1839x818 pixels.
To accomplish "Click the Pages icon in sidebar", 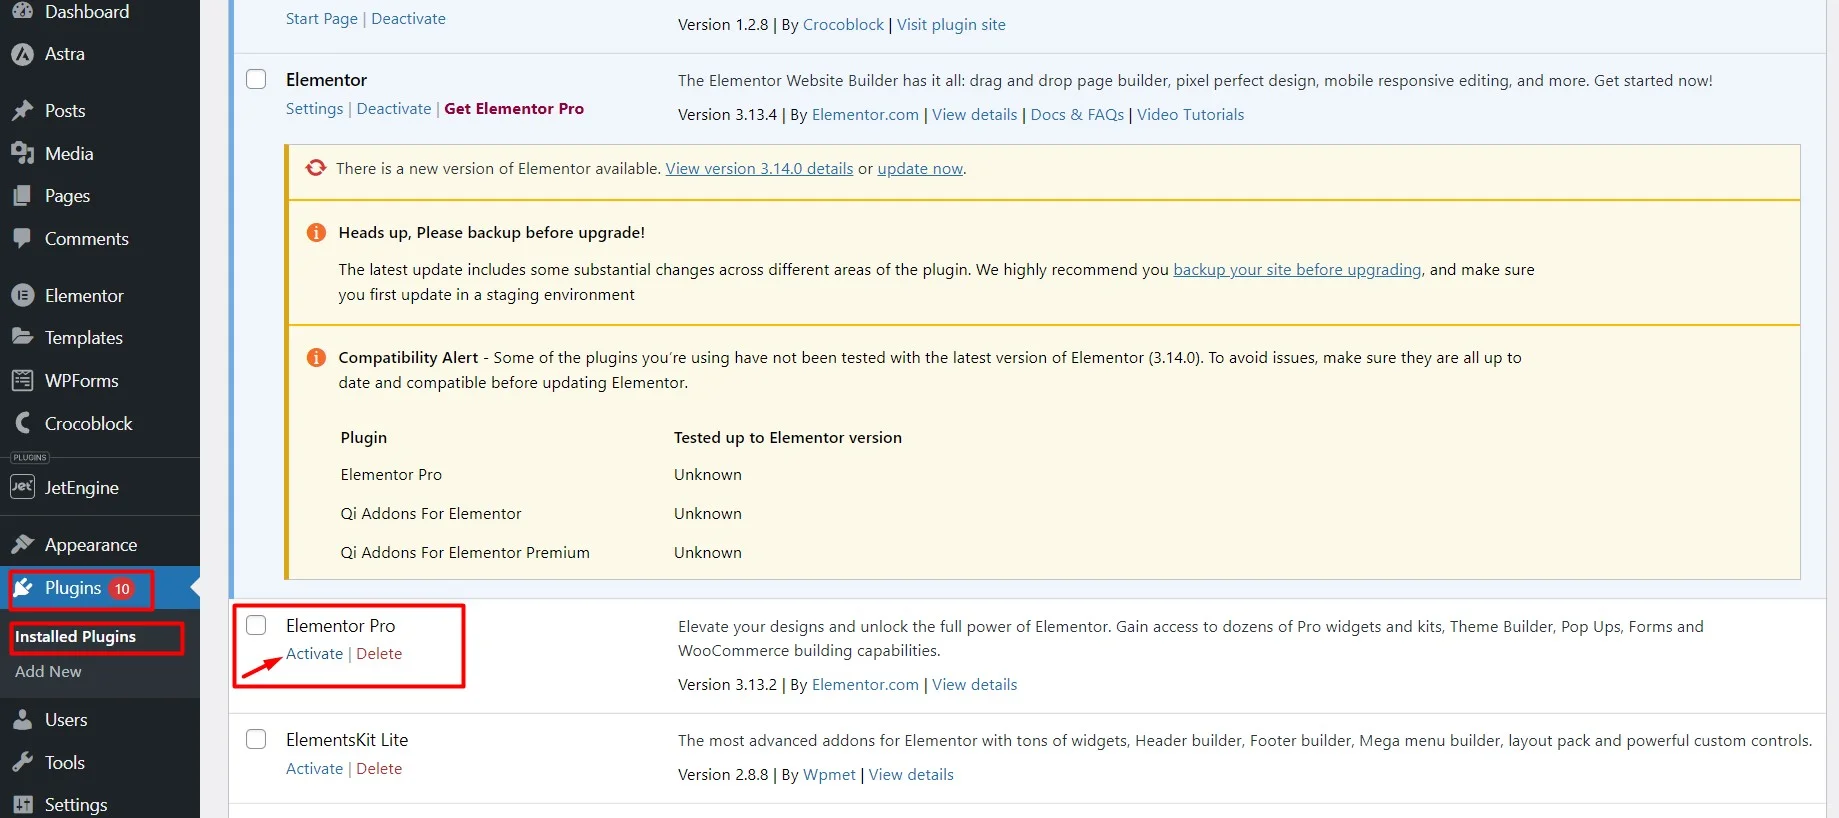I will [22, 196].
